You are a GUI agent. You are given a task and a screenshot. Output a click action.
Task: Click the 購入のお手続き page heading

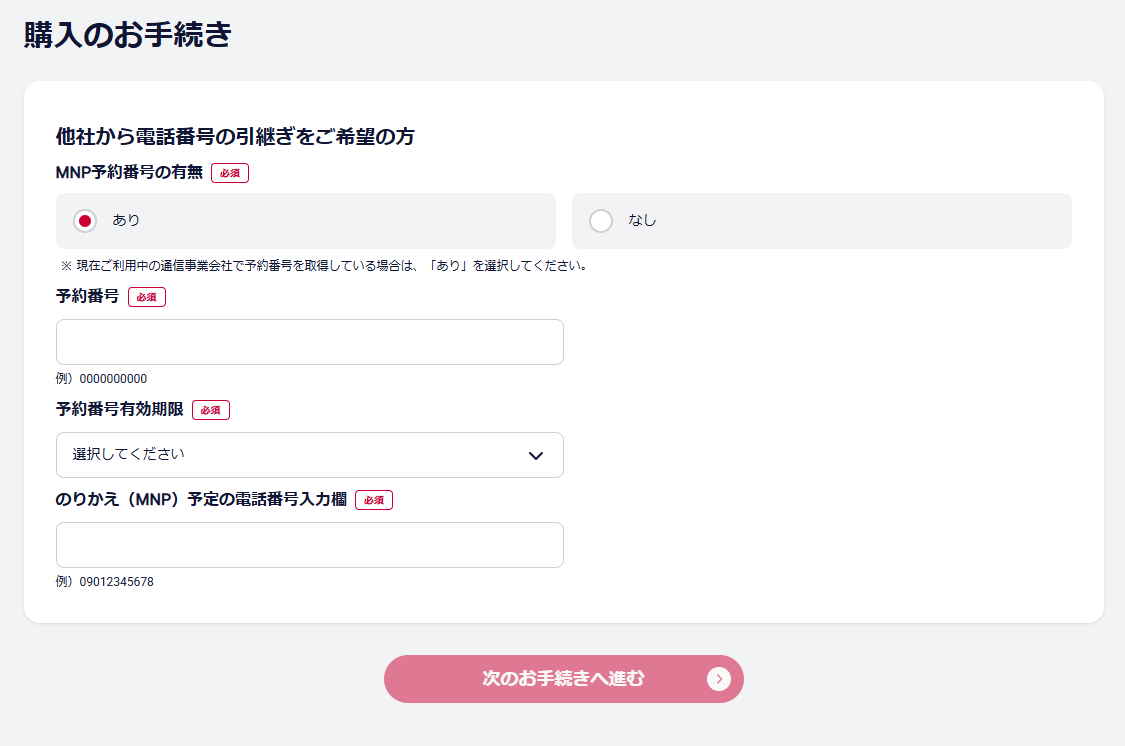128,34
